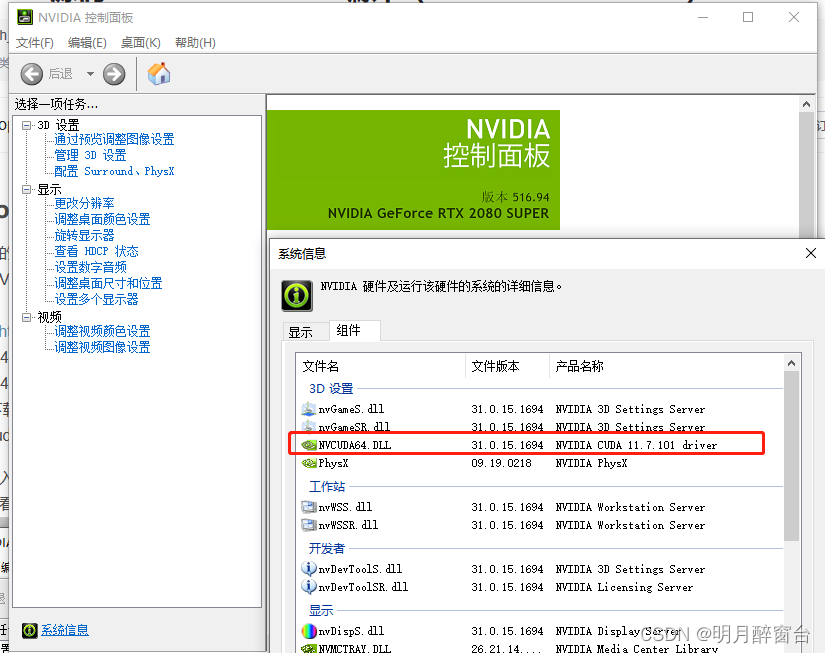Switch to the 显示 tab in dialog
The height and width of the screenshot is (653, 825).
(306, 332)
